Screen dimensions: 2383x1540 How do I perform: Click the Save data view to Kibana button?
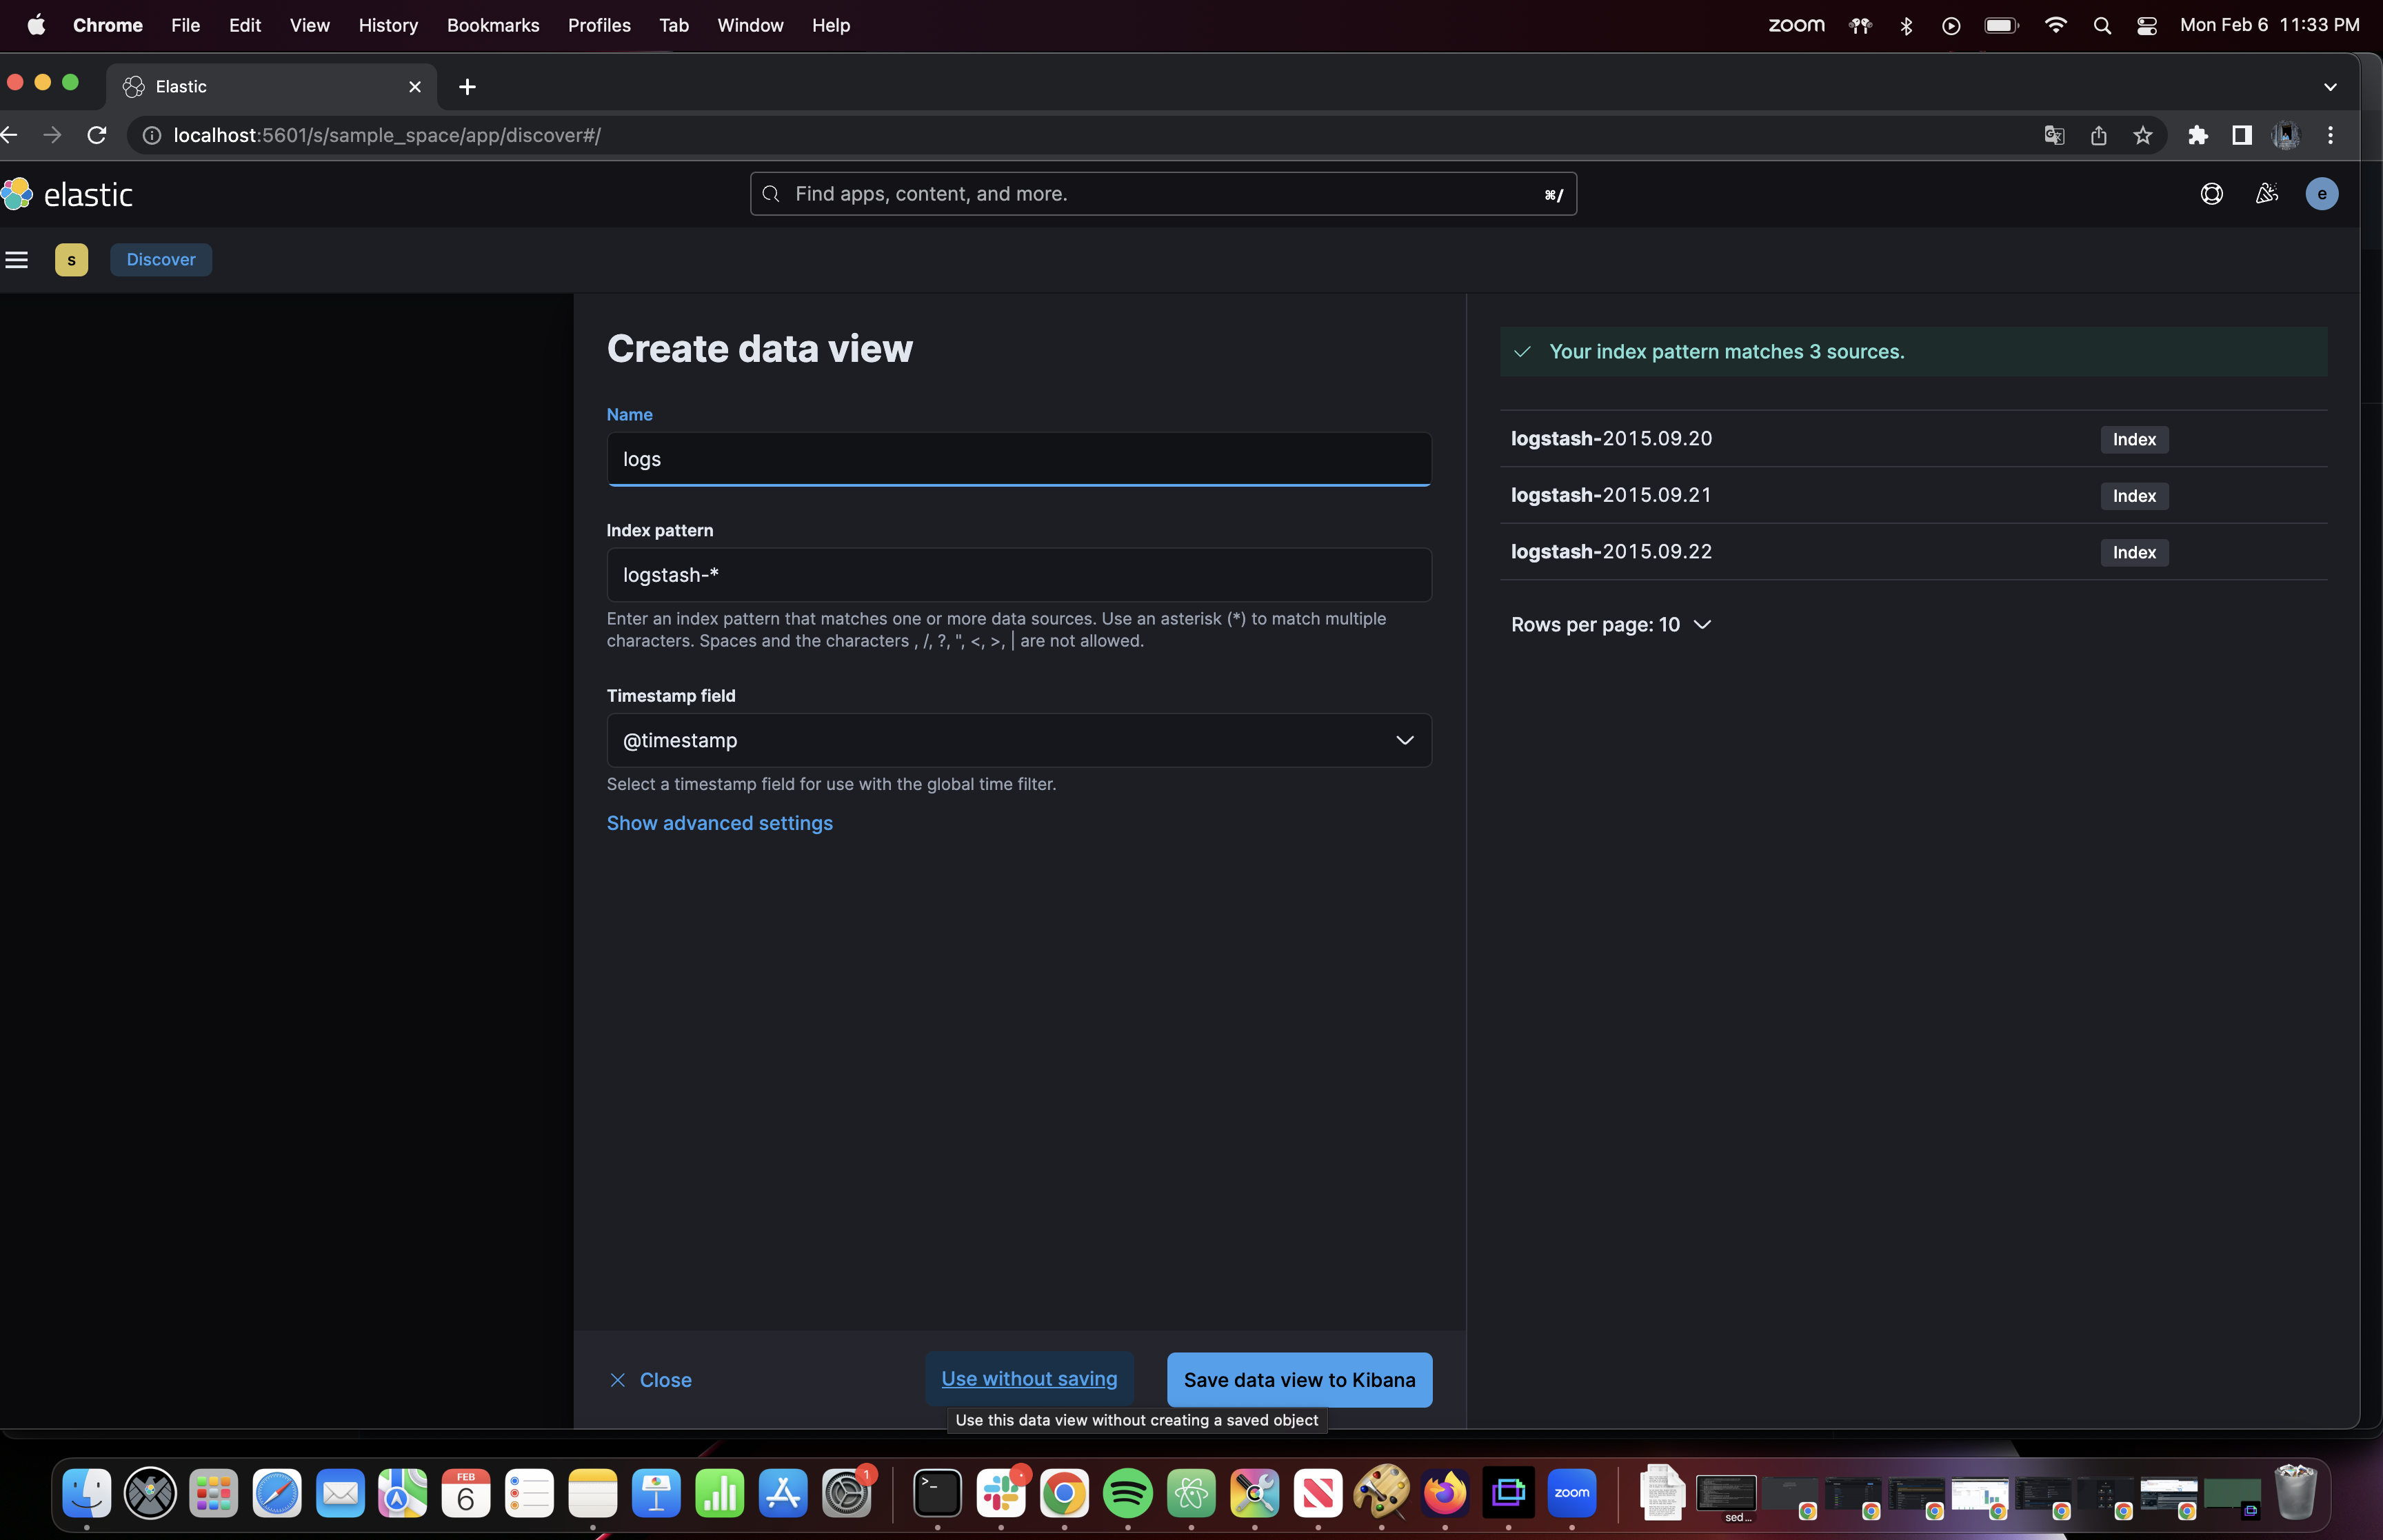(x=1298, y=1379)
